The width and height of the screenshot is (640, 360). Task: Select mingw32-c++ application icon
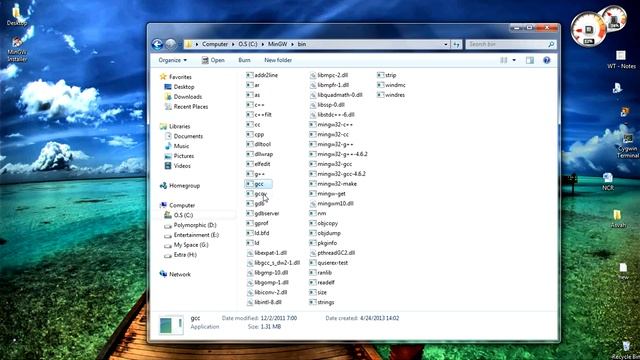tap(313, 124)
